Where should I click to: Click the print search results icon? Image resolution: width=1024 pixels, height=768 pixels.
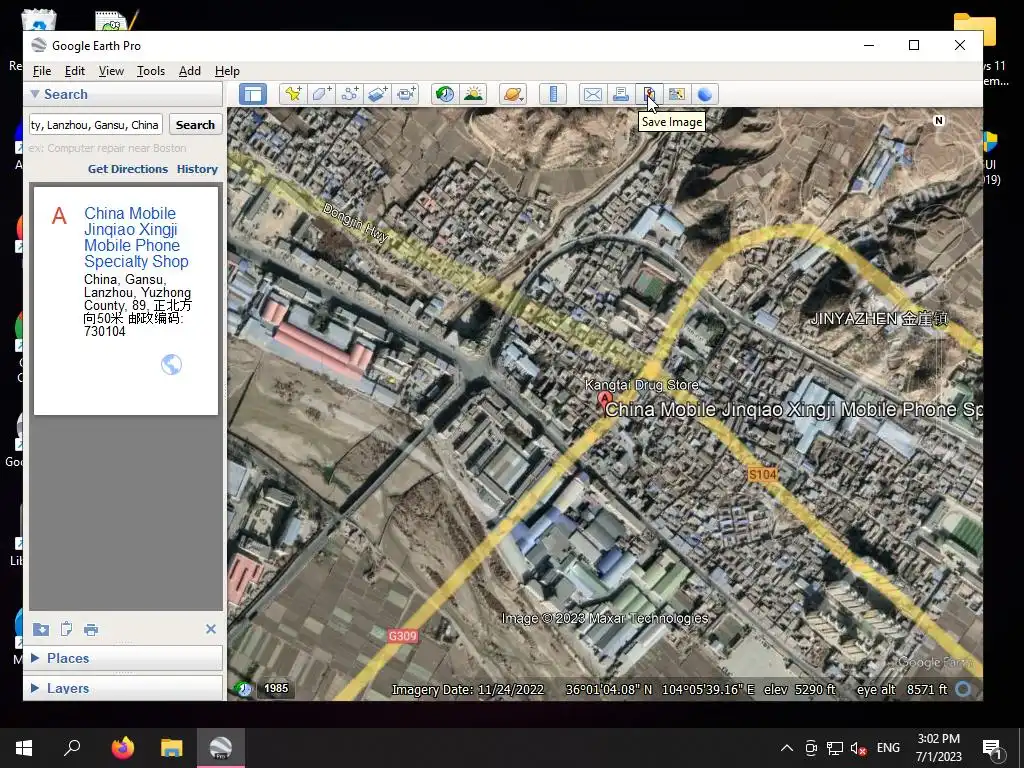coord(91,630)
